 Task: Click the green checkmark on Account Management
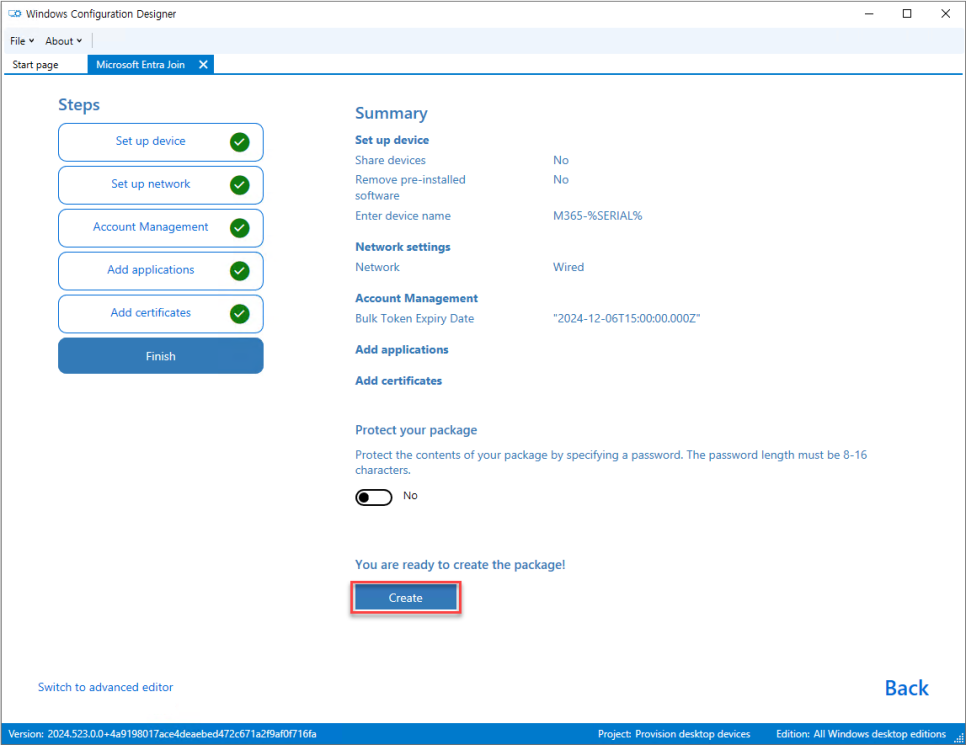[240, 228]
